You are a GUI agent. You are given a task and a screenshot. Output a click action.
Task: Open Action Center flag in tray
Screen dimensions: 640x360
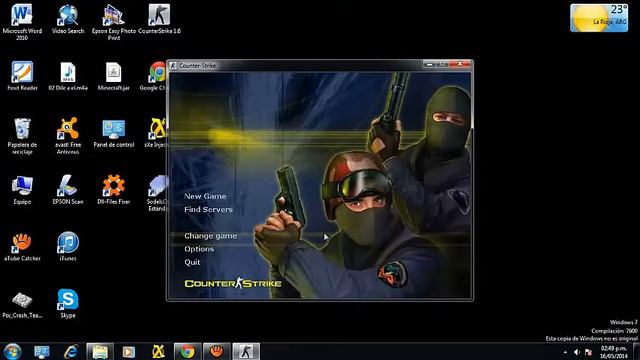(588, 352)
